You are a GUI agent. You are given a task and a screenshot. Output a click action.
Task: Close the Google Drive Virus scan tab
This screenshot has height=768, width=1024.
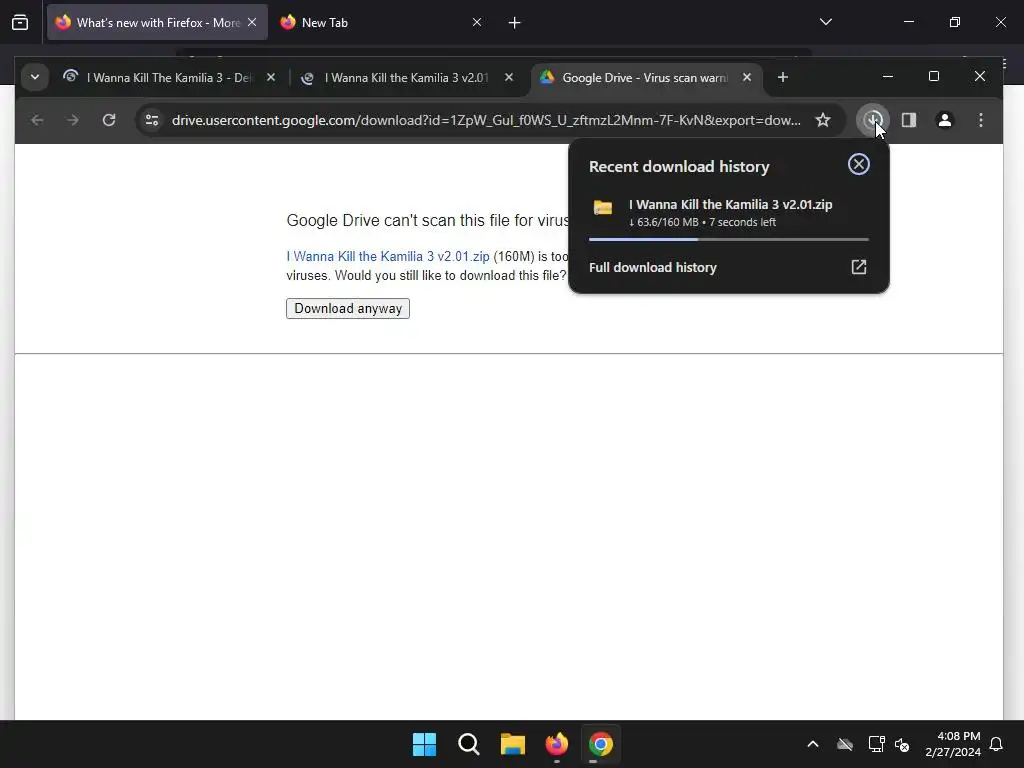746,78
